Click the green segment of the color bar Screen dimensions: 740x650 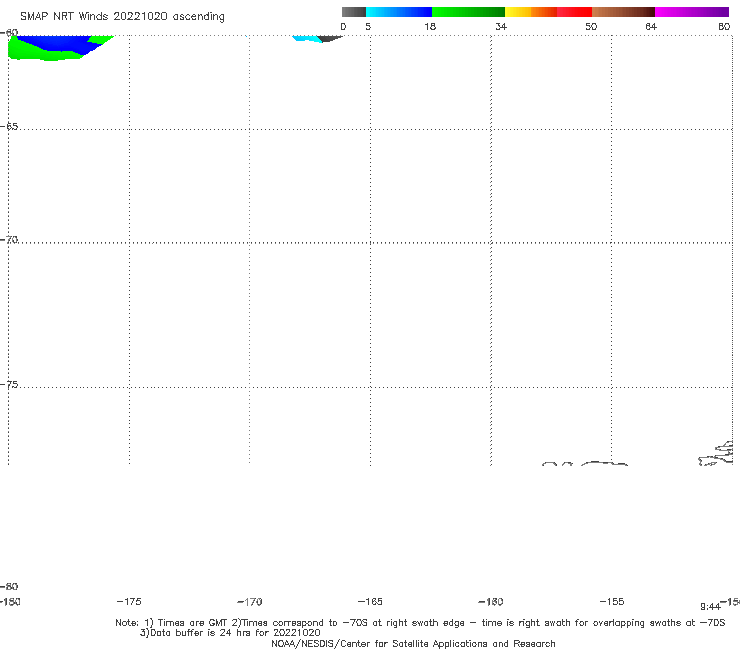[x=468, y=12]
